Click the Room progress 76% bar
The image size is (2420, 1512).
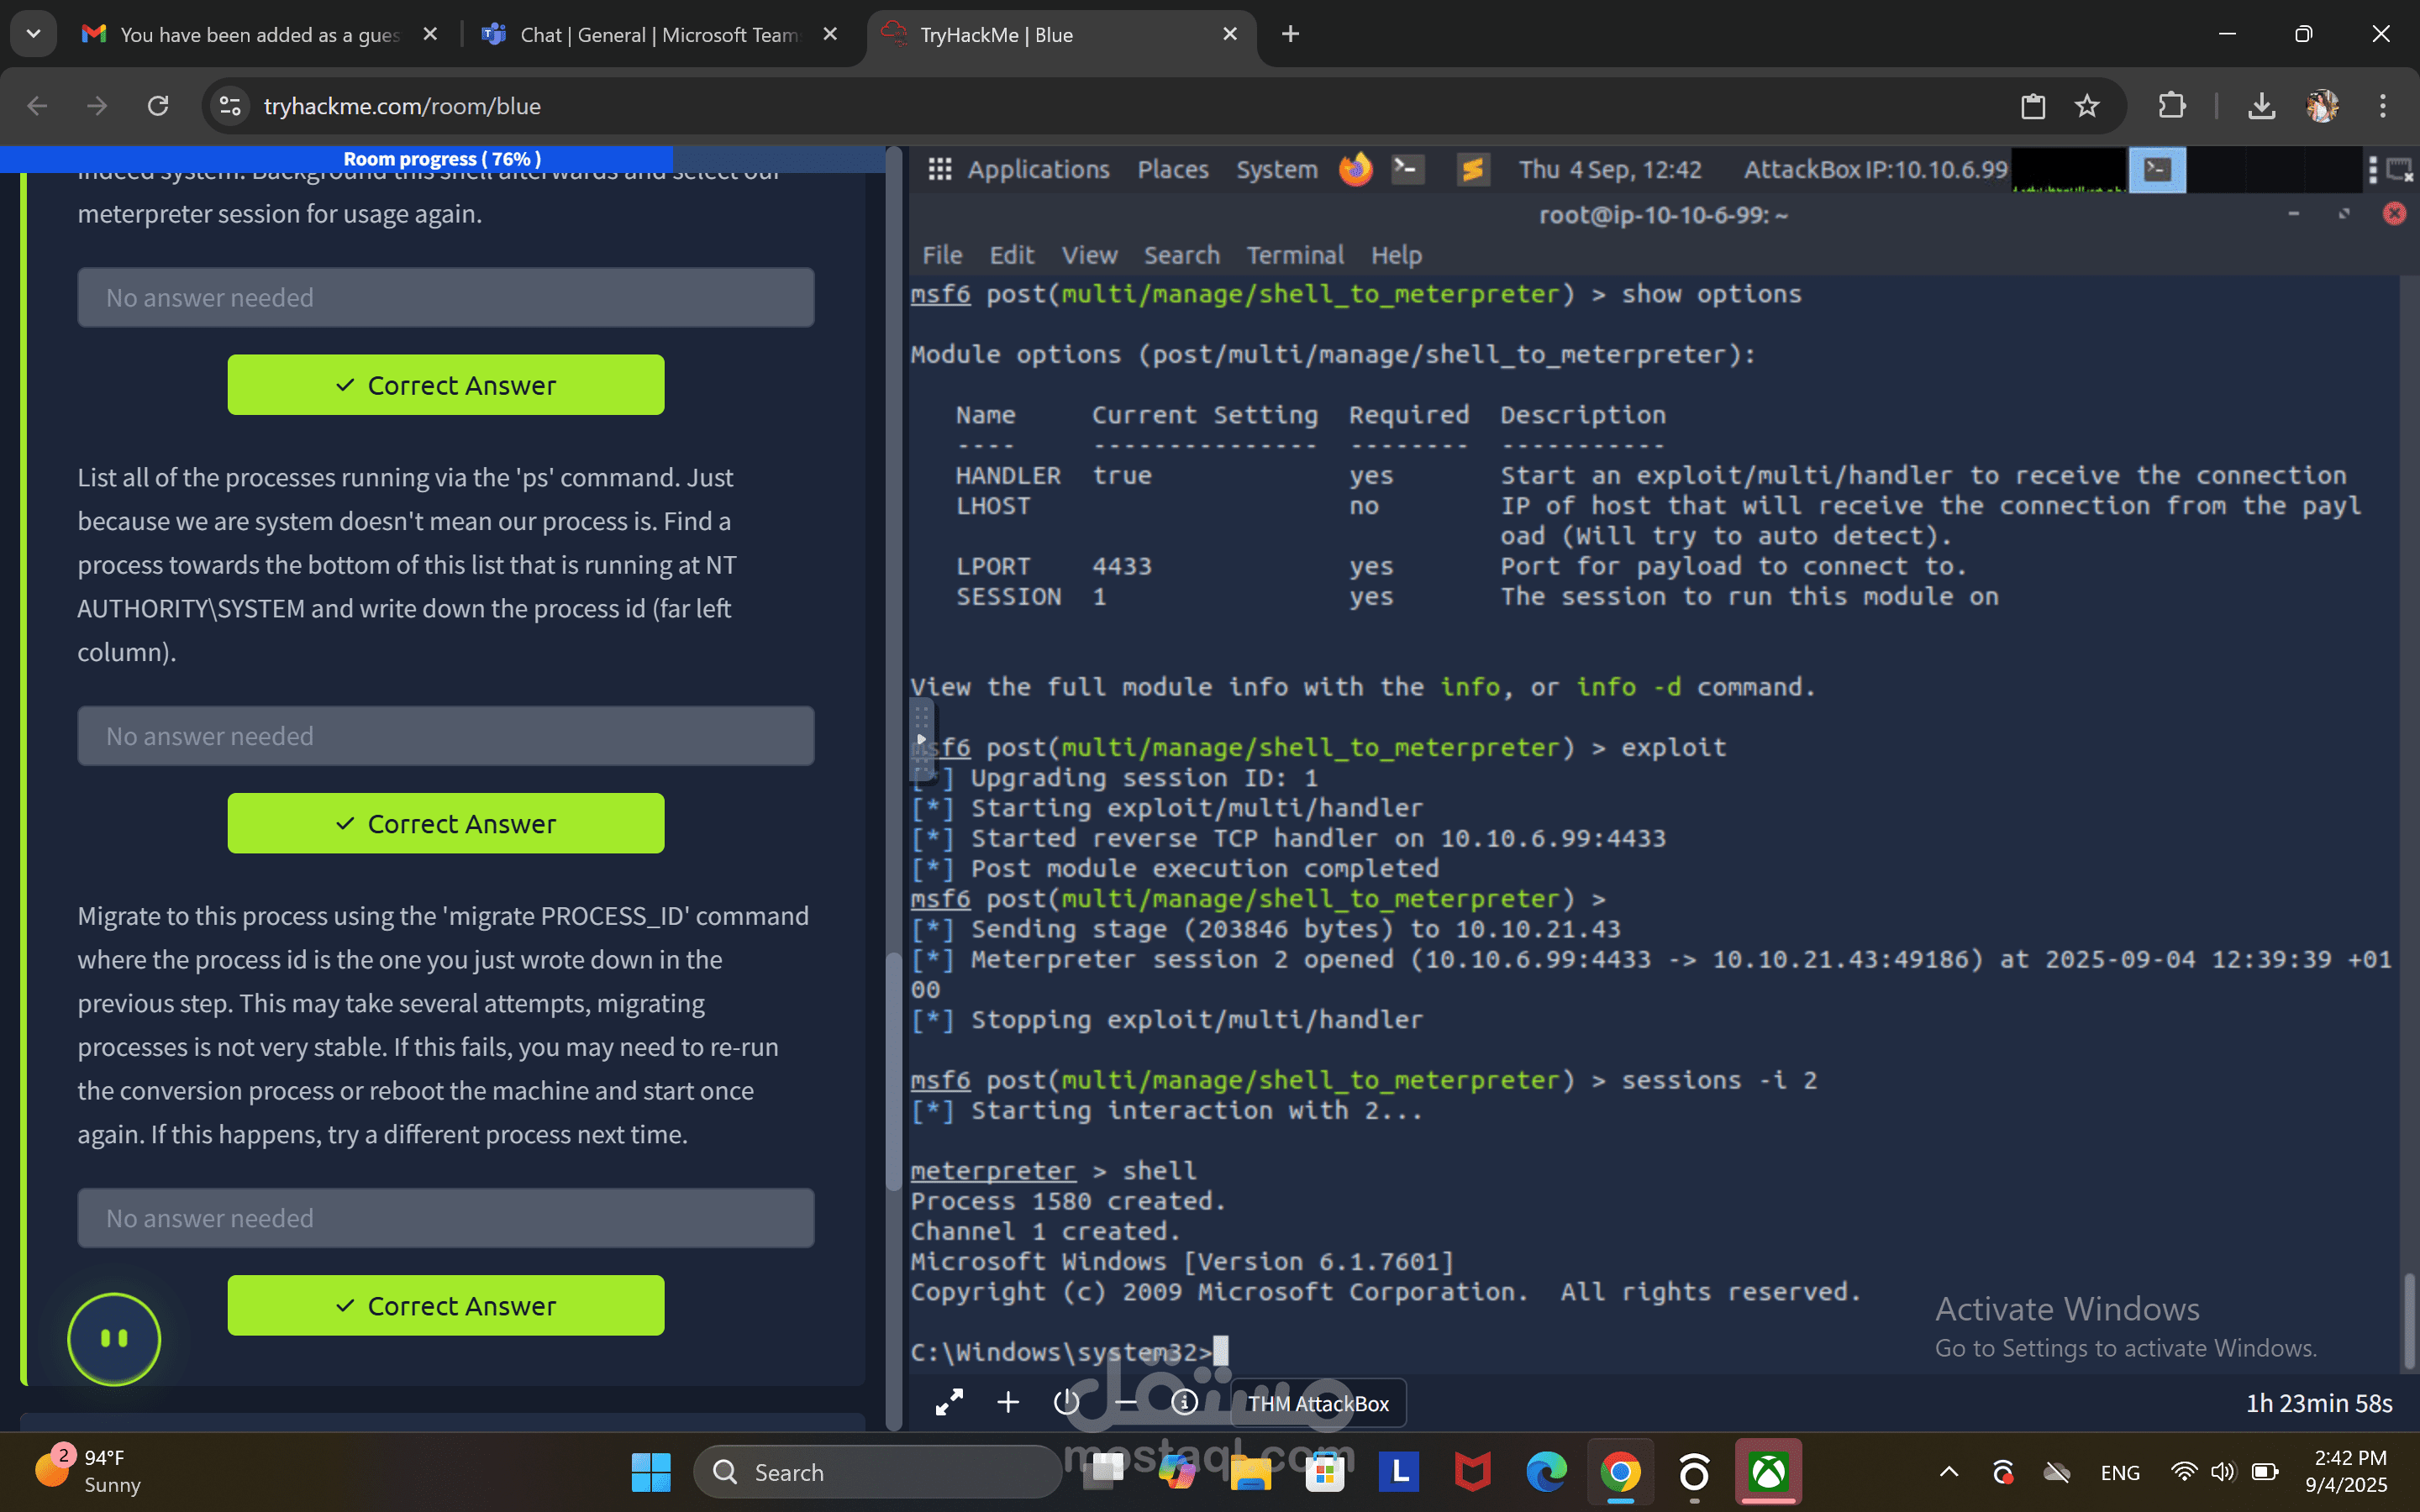pos(441,159)
